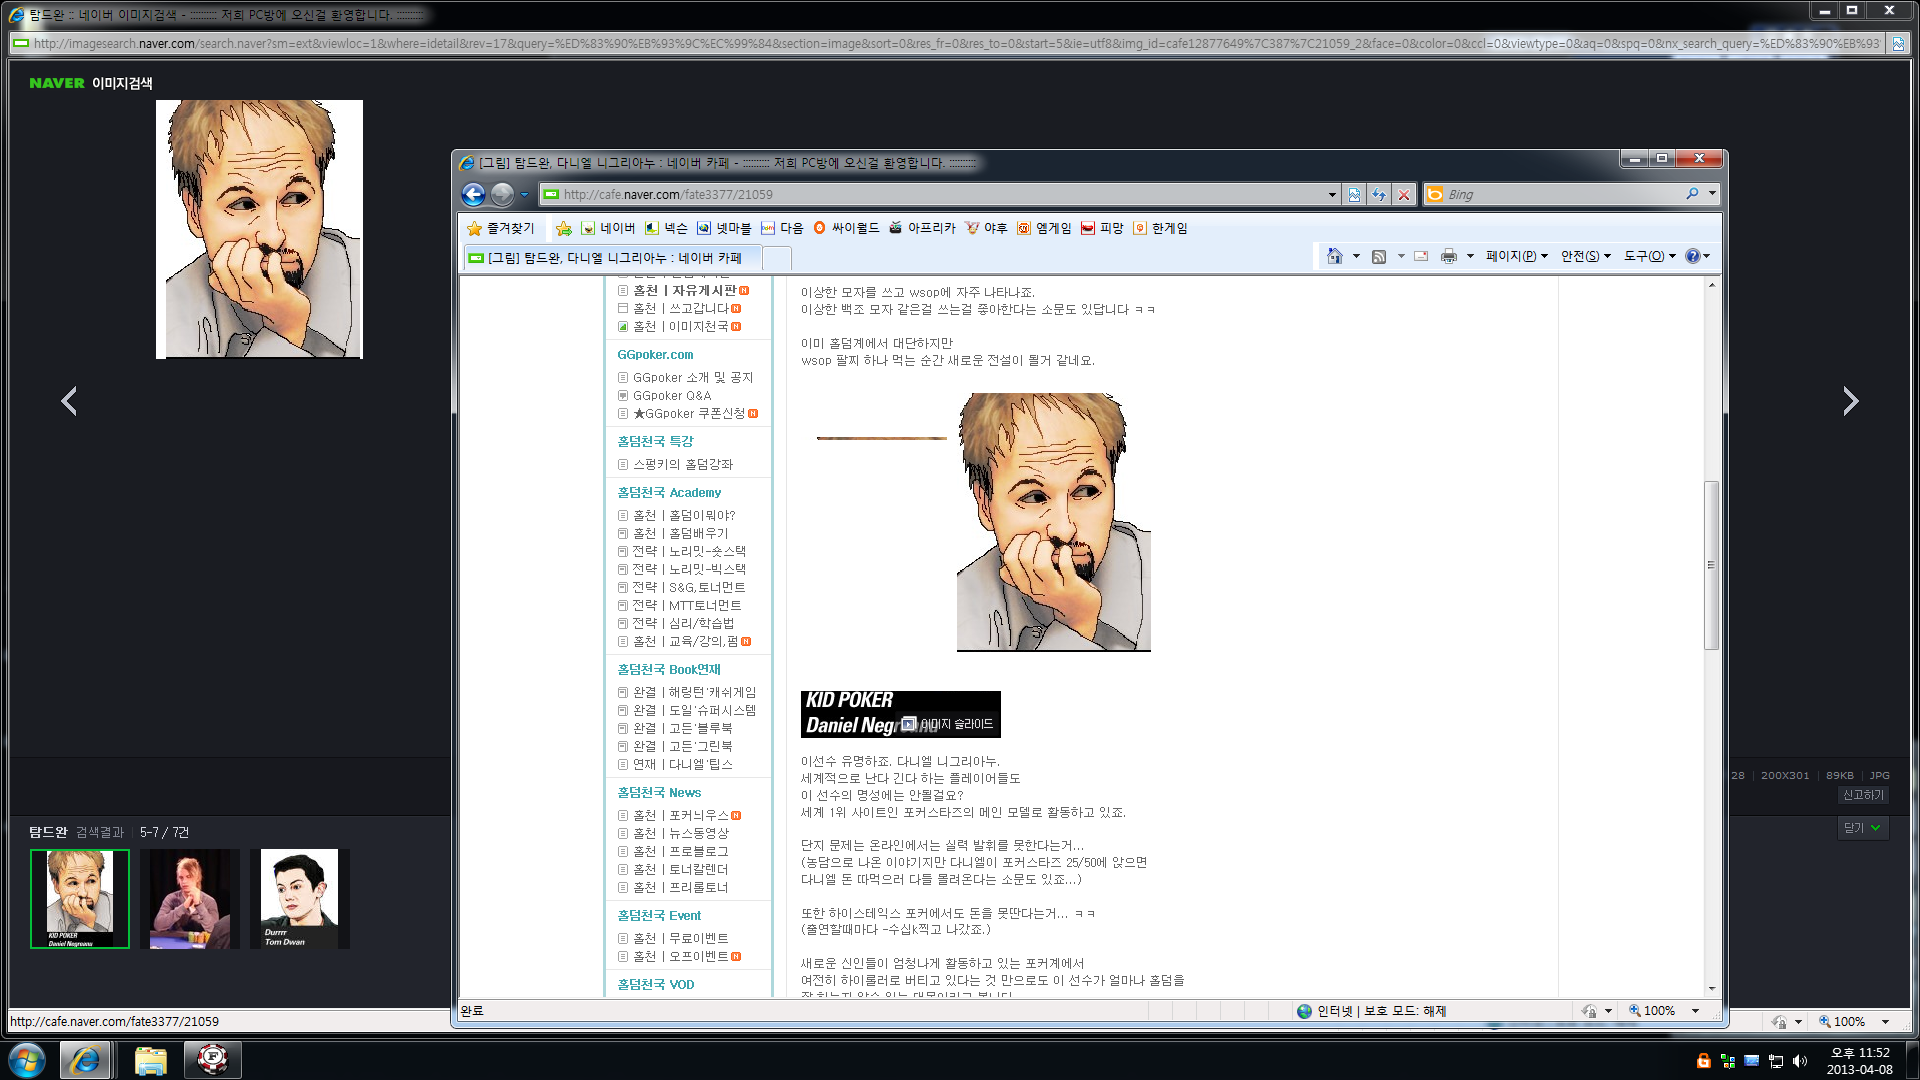This screenshot has height=1080, width=1920.
Task: Open the 야후 favorites bar shortcut
Action: (986, 228)
